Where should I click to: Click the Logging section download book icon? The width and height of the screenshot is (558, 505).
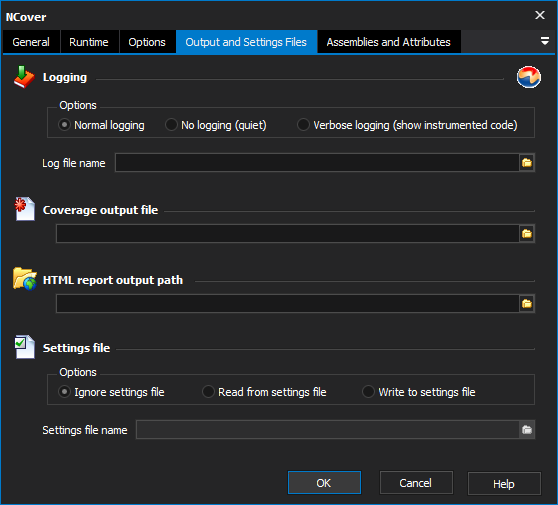(24, 77)
